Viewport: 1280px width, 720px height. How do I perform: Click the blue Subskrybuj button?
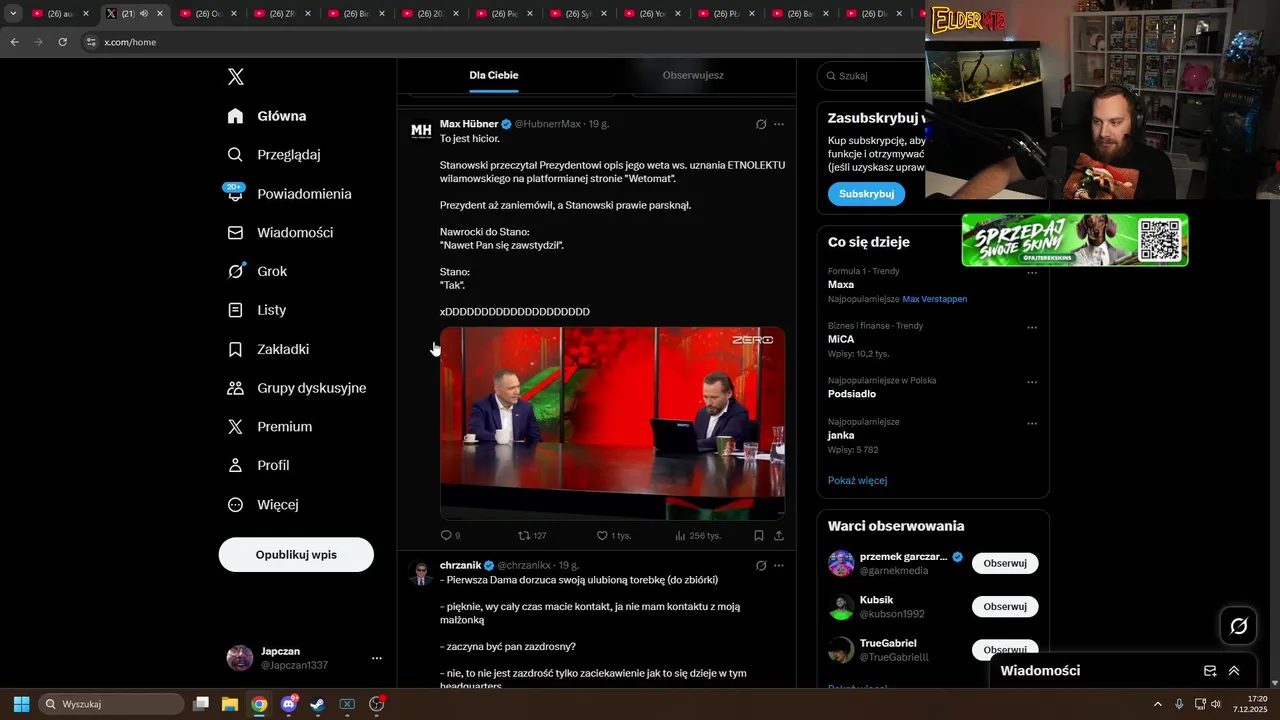coord(866,194)
